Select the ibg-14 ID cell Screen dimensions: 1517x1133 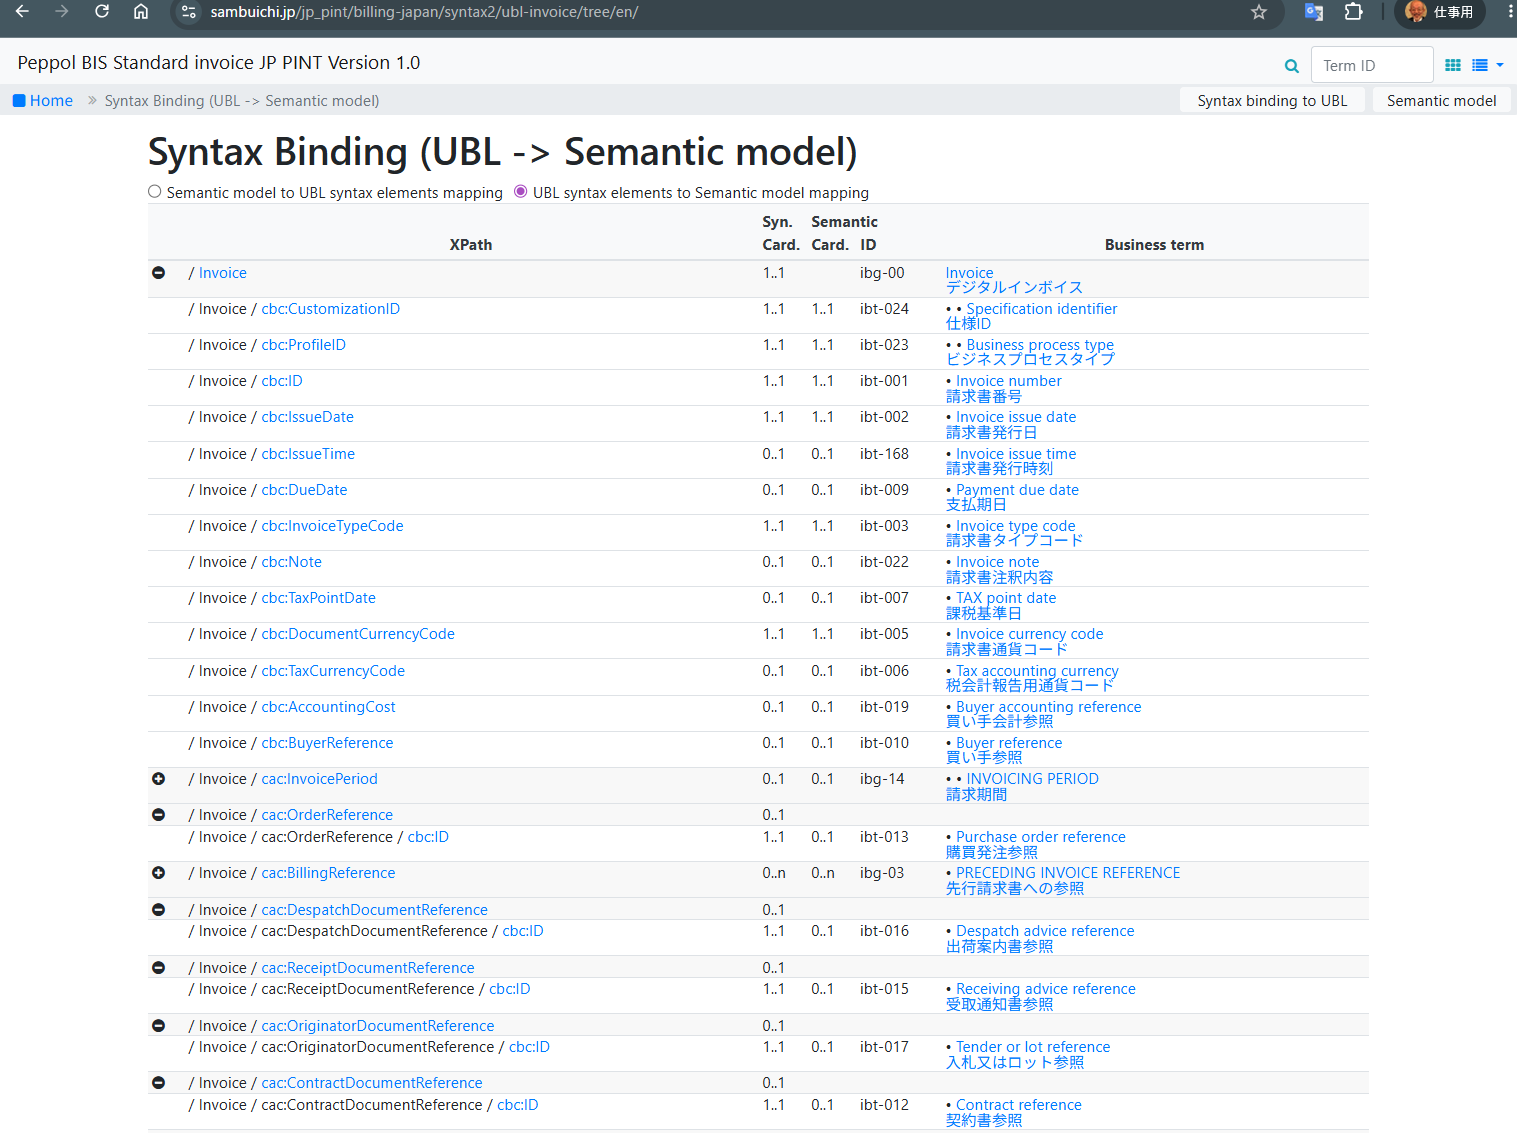[x=882, y=779]
